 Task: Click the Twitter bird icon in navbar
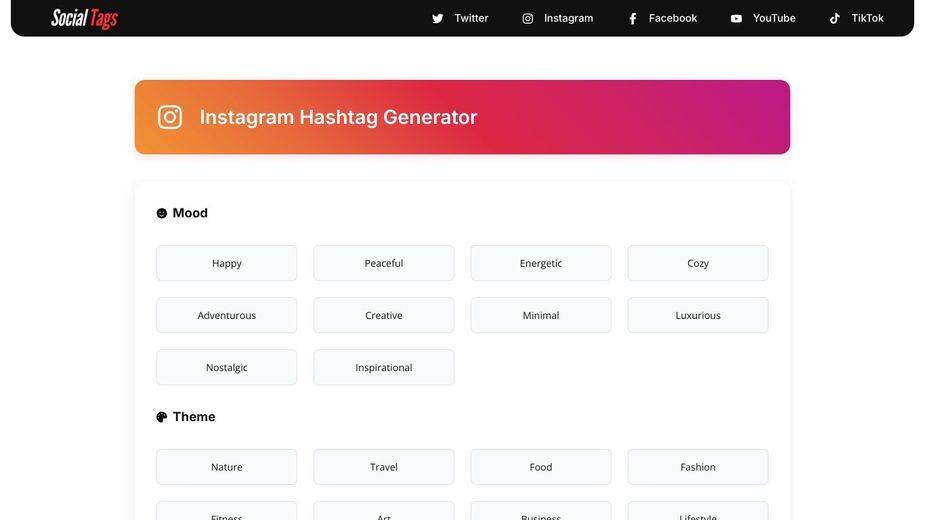(x=437, y=18)
